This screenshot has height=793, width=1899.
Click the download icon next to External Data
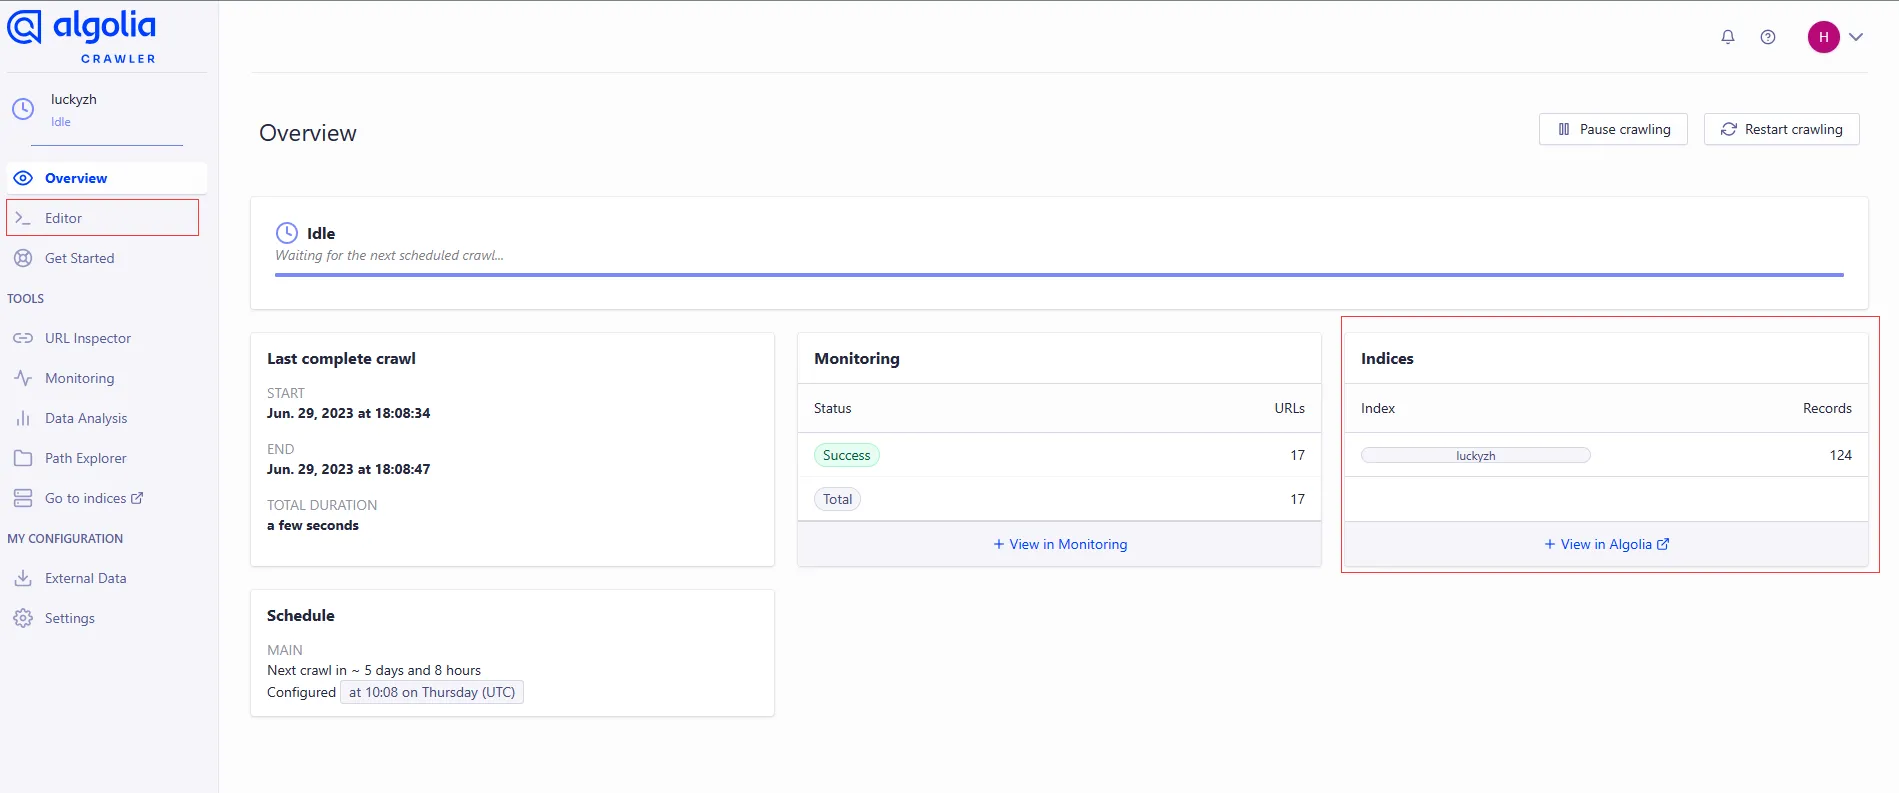pos(23,578)
